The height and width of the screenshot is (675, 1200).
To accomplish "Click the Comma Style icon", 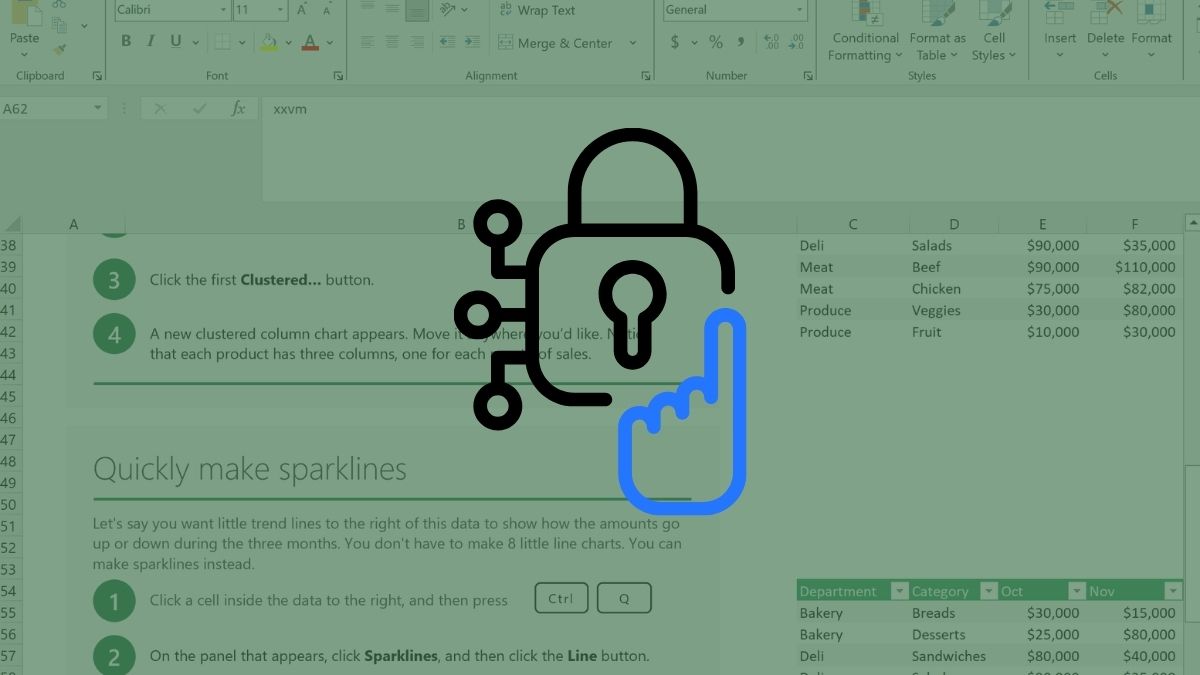I will click(740, 43).
